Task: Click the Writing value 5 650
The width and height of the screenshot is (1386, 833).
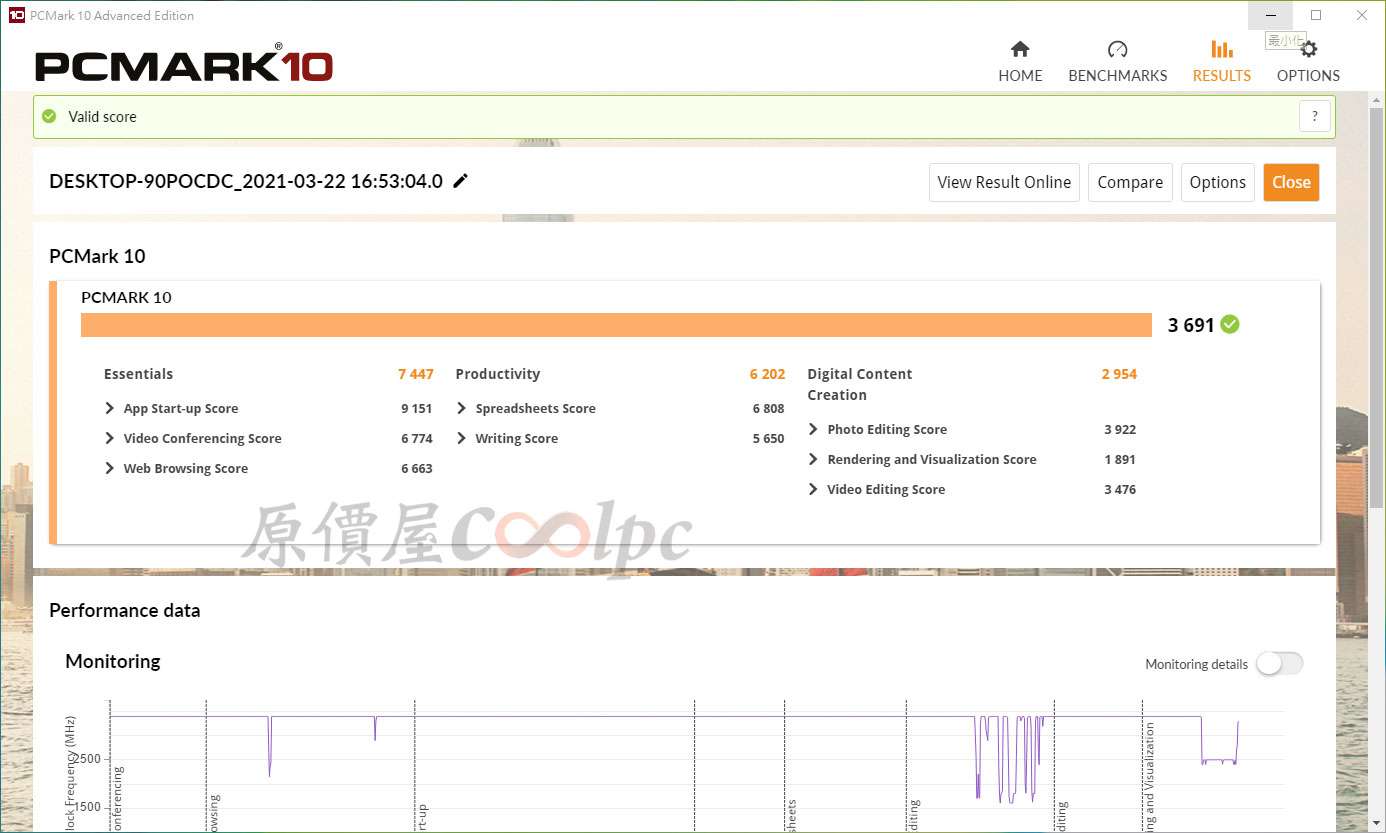Action: point(768,438)
